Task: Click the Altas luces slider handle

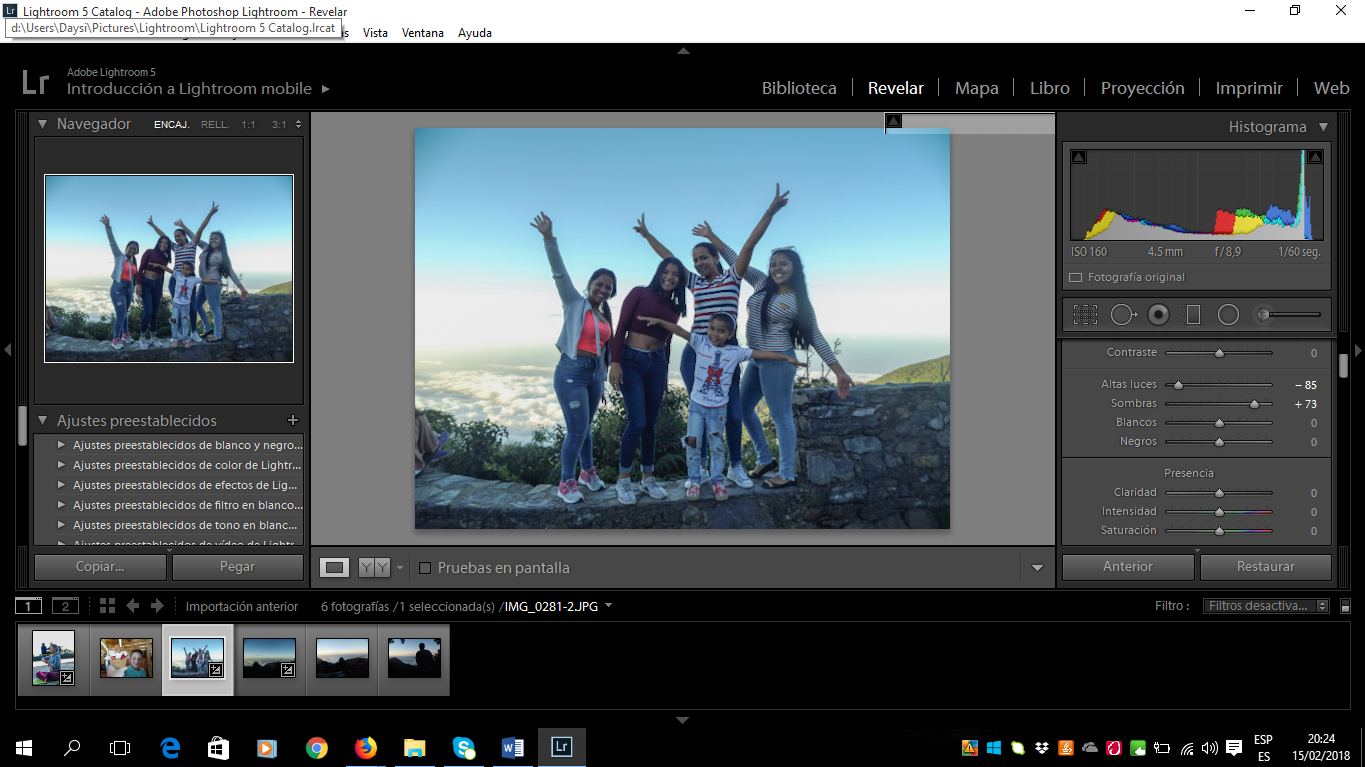Action: pos(1178,385)
